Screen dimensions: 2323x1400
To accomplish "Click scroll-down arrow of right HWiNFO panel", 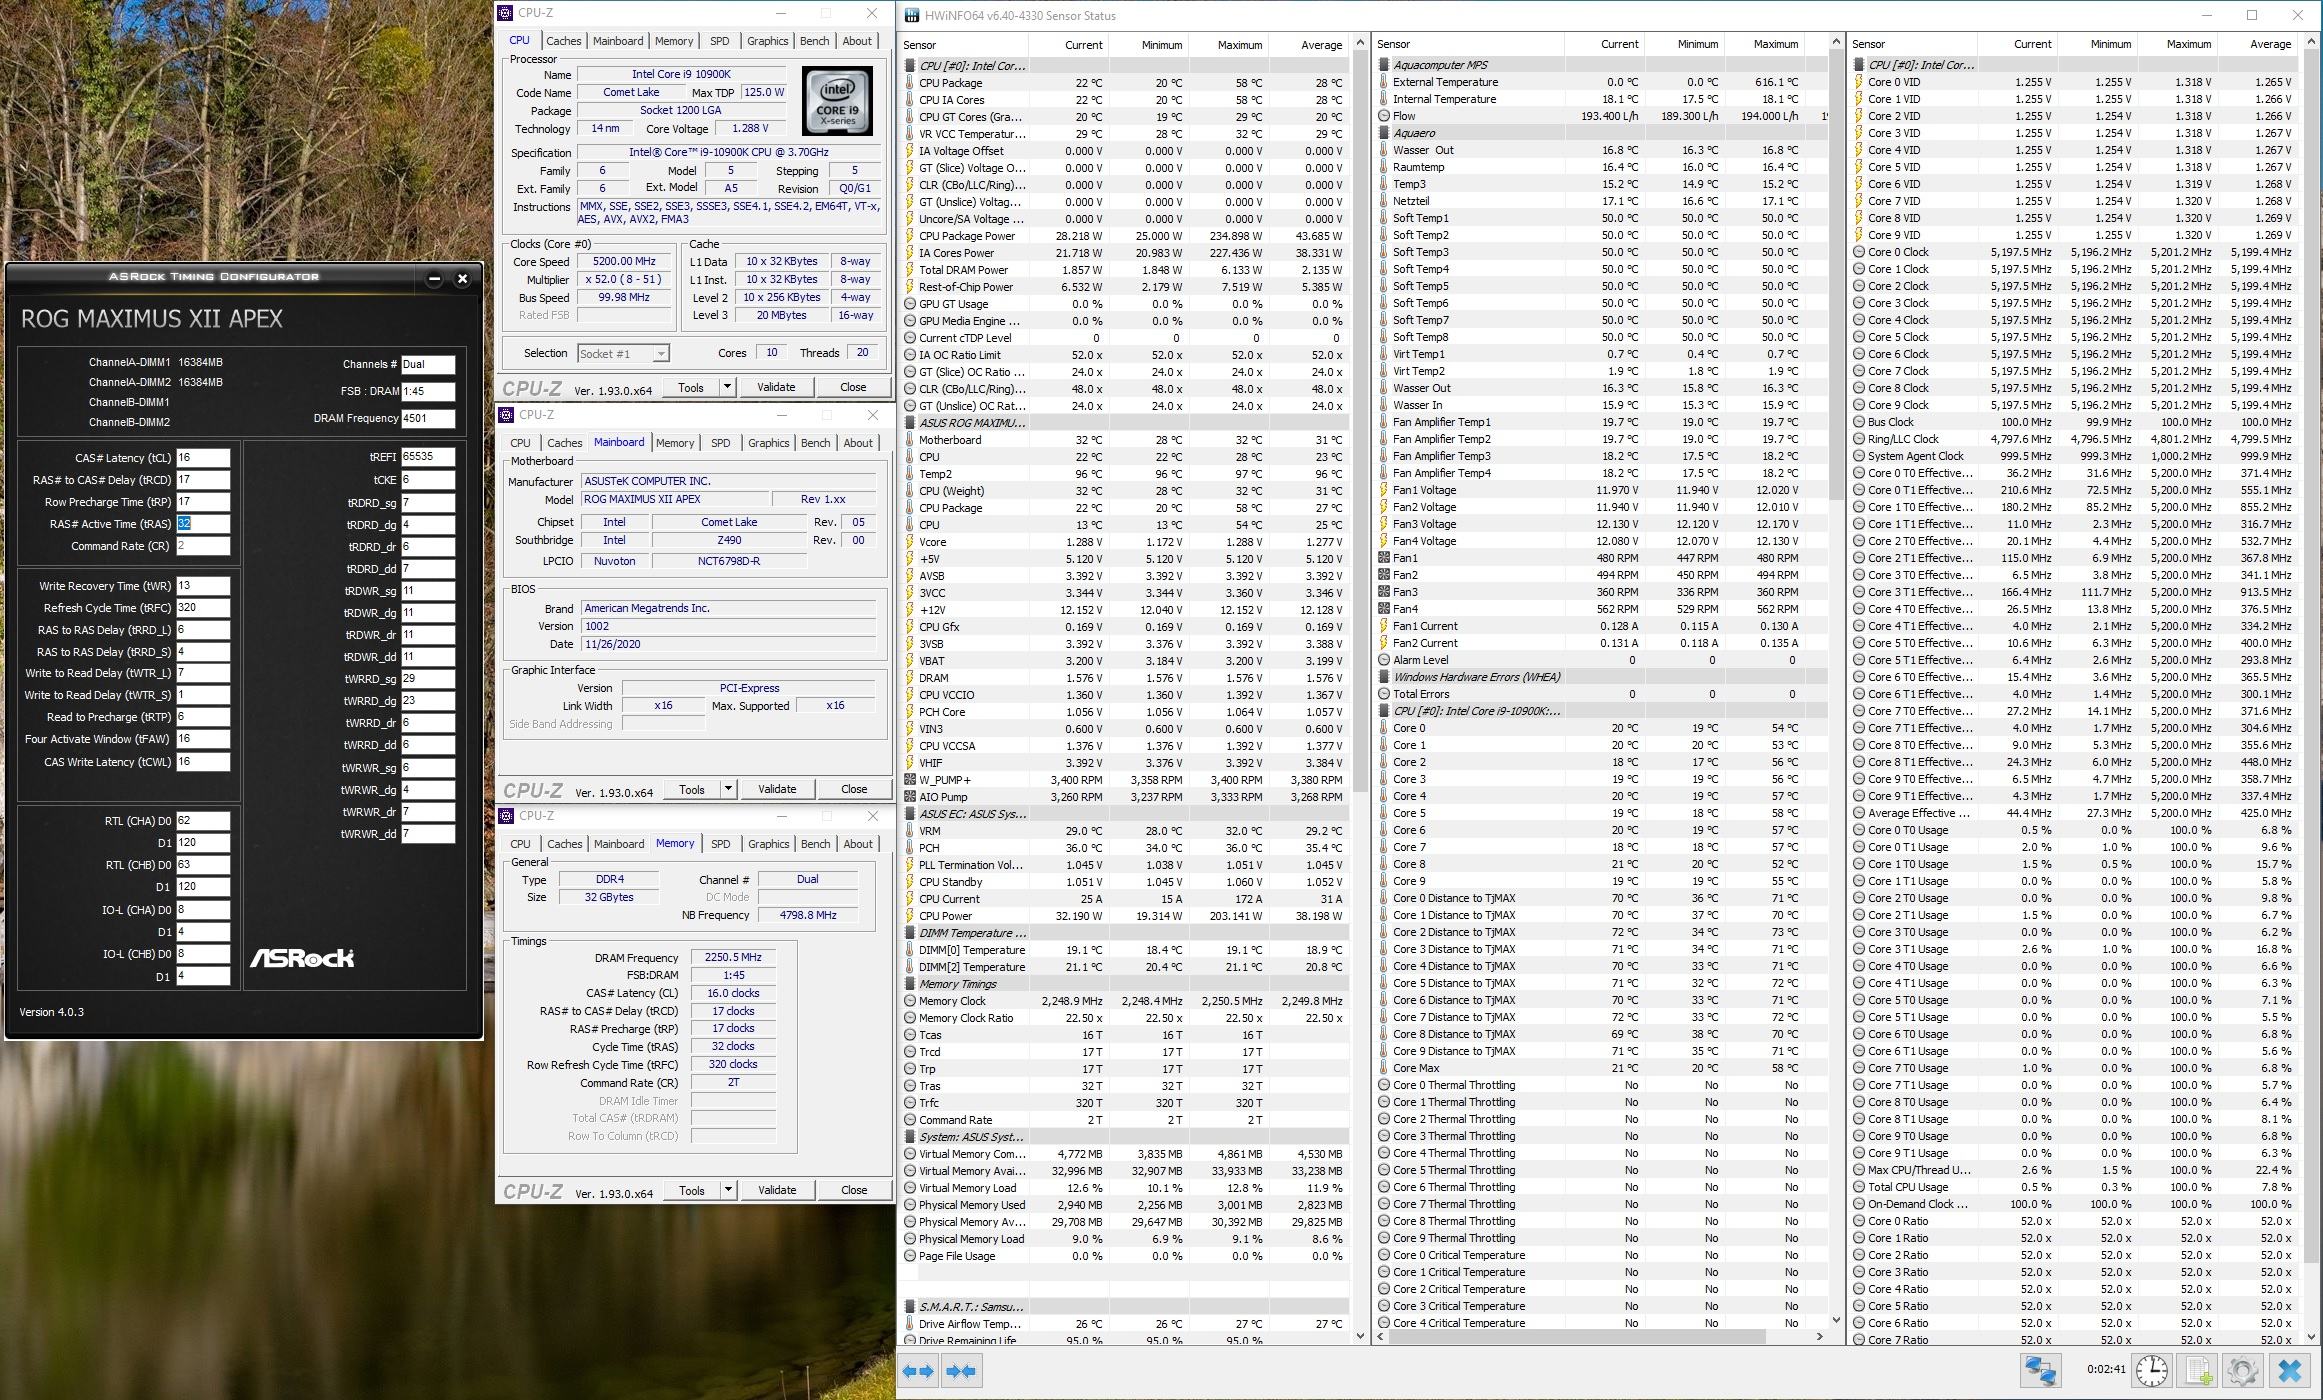I will 2311,1335.
